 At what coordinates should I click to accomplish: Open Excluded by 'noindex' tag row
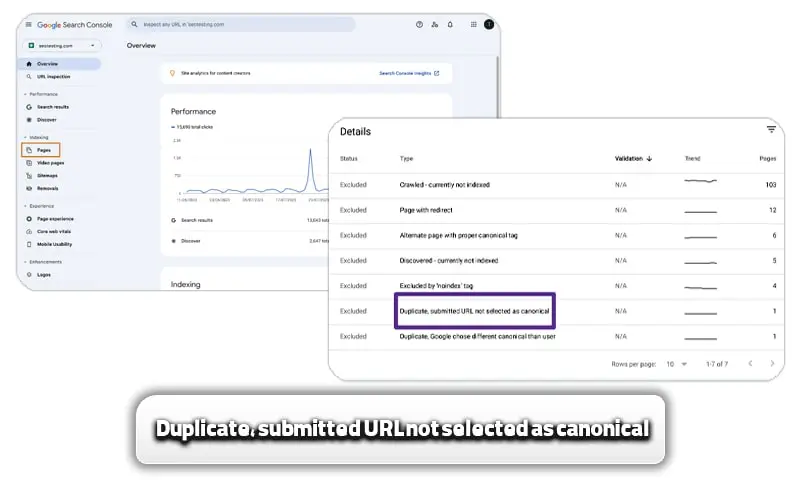557,286
